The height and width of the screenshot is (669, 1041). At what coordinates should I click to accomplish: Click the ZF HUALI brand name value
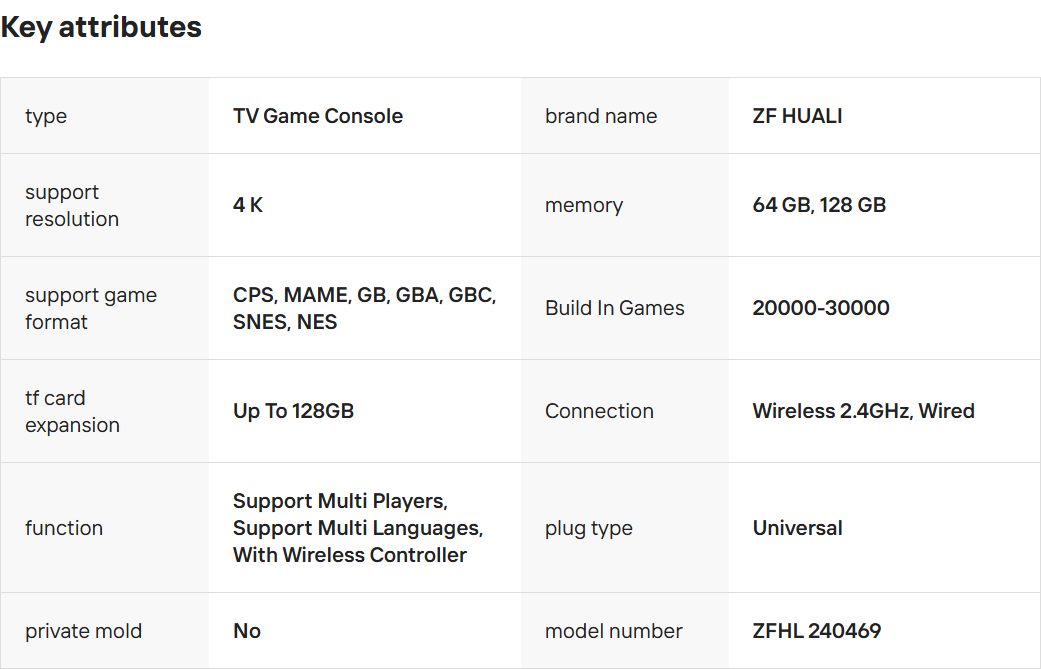pos(797,116)
